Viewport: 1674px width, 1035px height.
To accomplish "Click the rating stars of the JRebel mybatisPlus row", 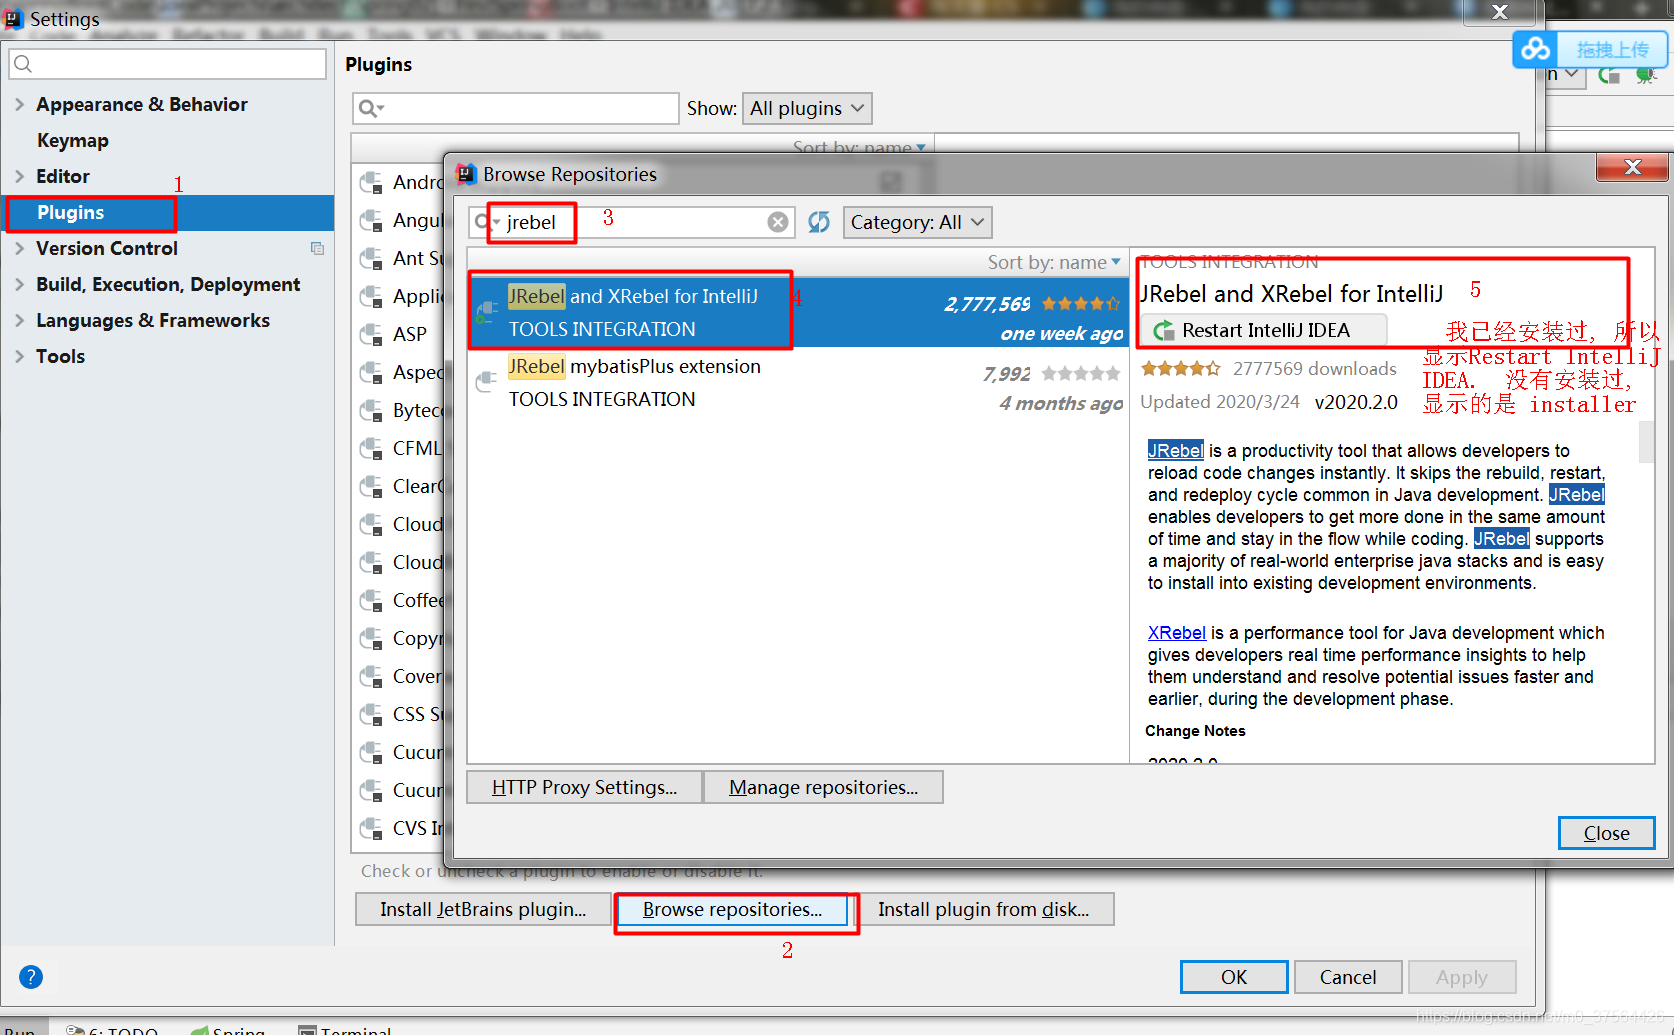I will point(1081,373).
